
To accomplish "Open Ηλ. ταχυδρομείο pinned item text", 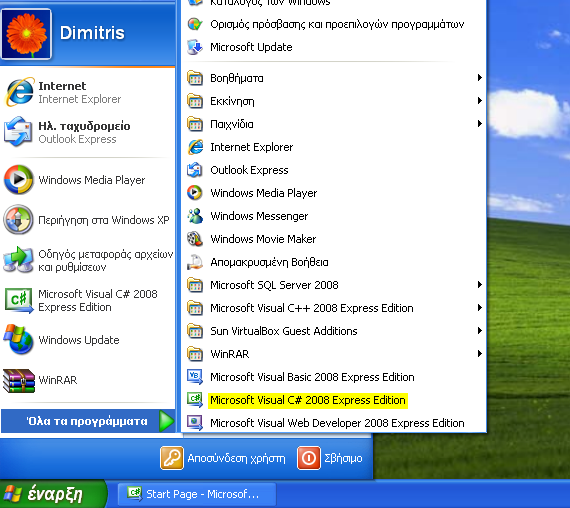I will (x=84, y=126).
